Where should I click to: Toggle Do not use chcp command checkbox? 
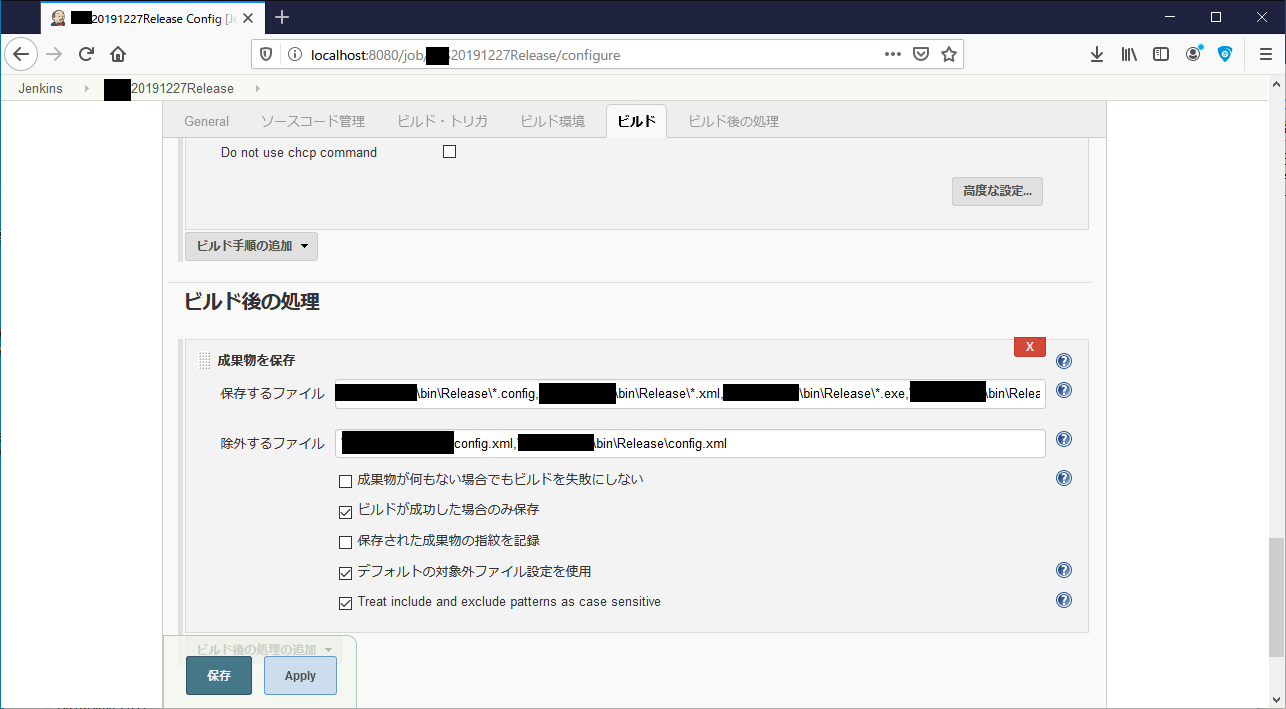[449, 152]
